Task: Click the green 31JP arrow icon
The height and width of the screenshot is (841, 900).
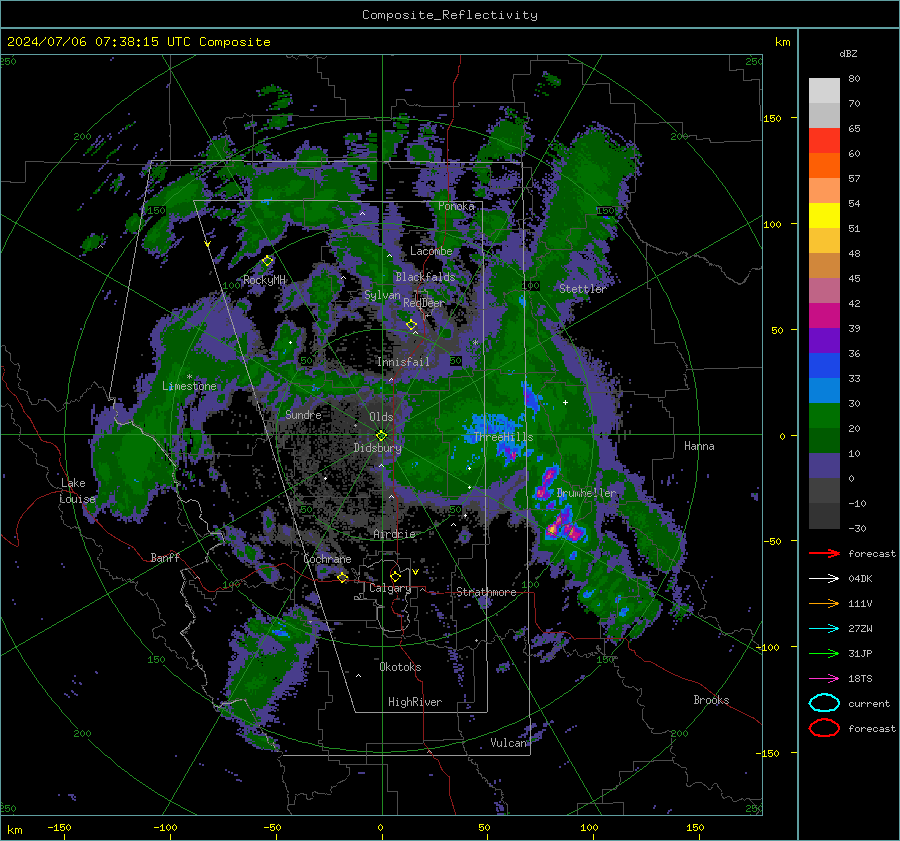Action: pos(824,653)
